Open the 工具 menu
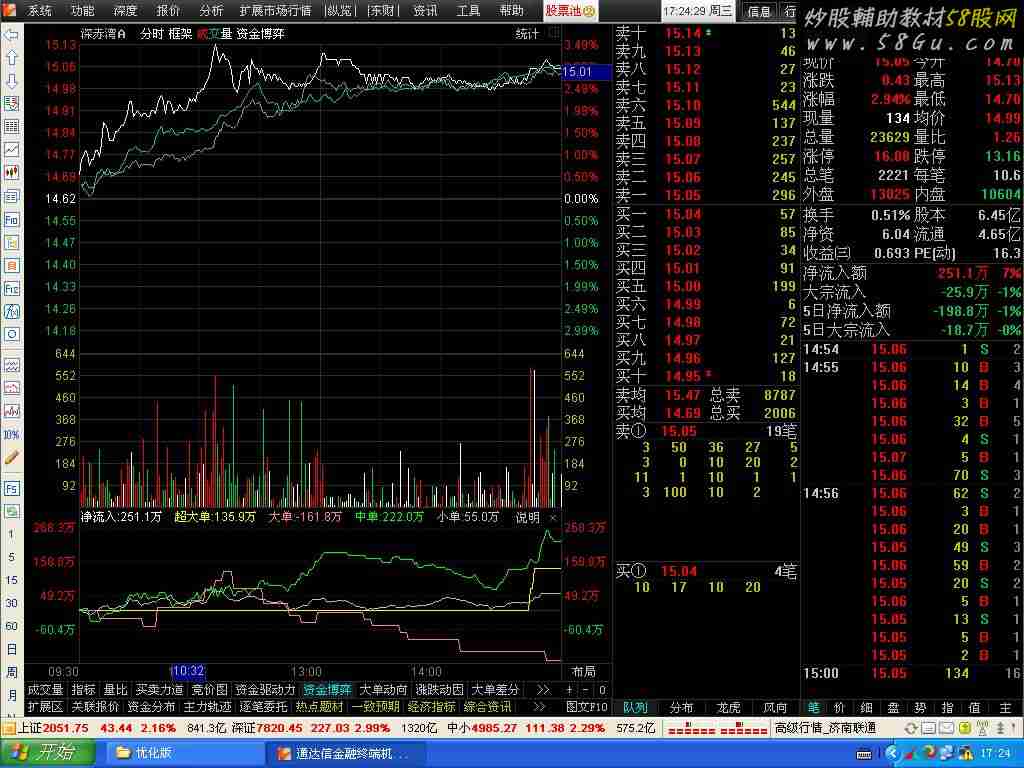 tap(468, 10)
